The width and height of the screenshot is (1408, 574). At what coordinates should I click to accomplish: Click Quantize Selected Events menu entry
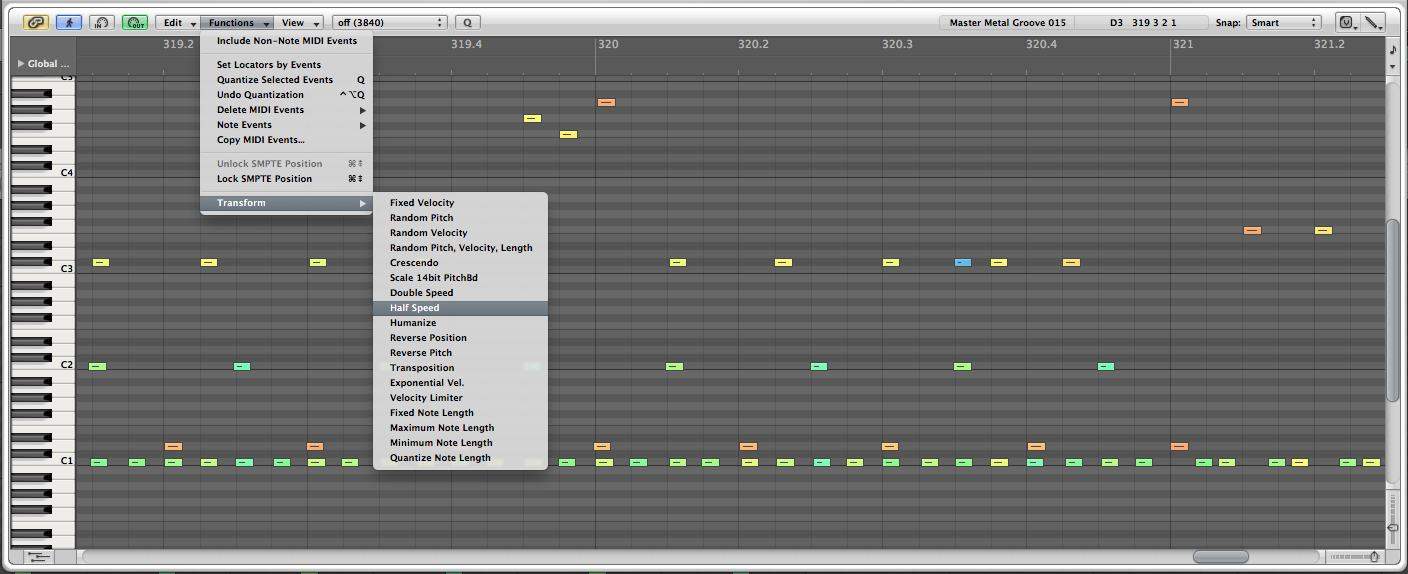point(275,80)
